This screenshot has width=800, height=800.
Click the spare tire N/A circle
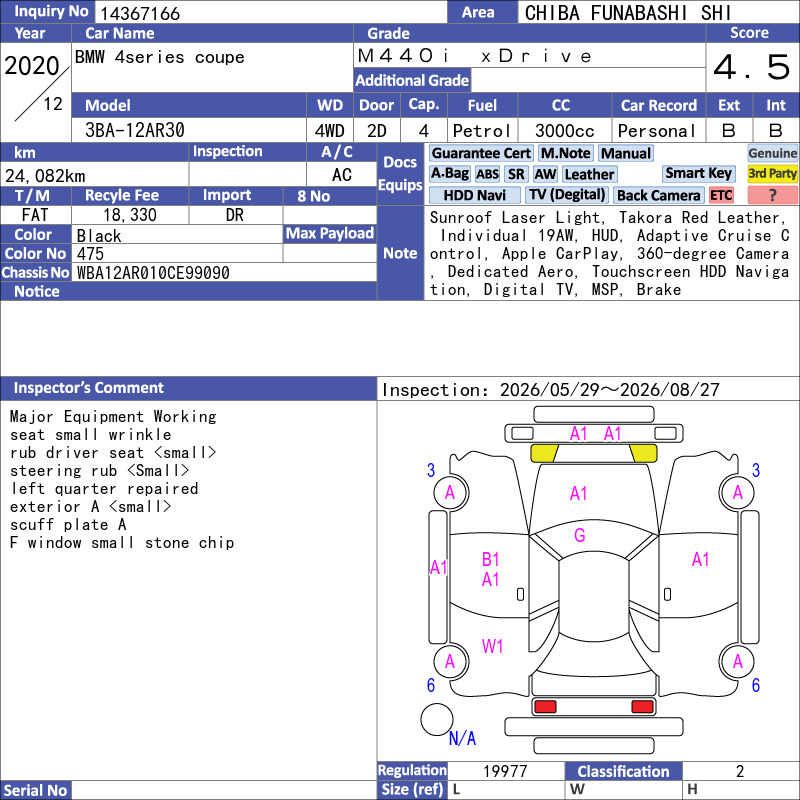coord(437,719)
